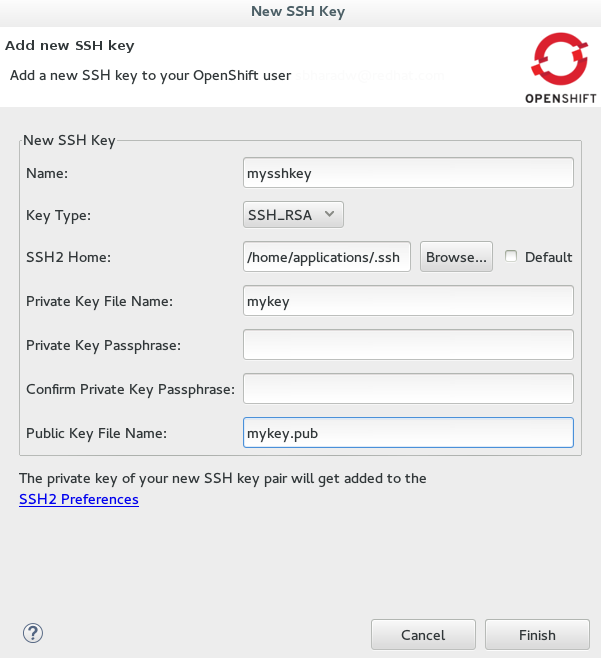The image size is (601, 658).
Task: Click the 'Key Type:' label
Action: tap(58, 215)
